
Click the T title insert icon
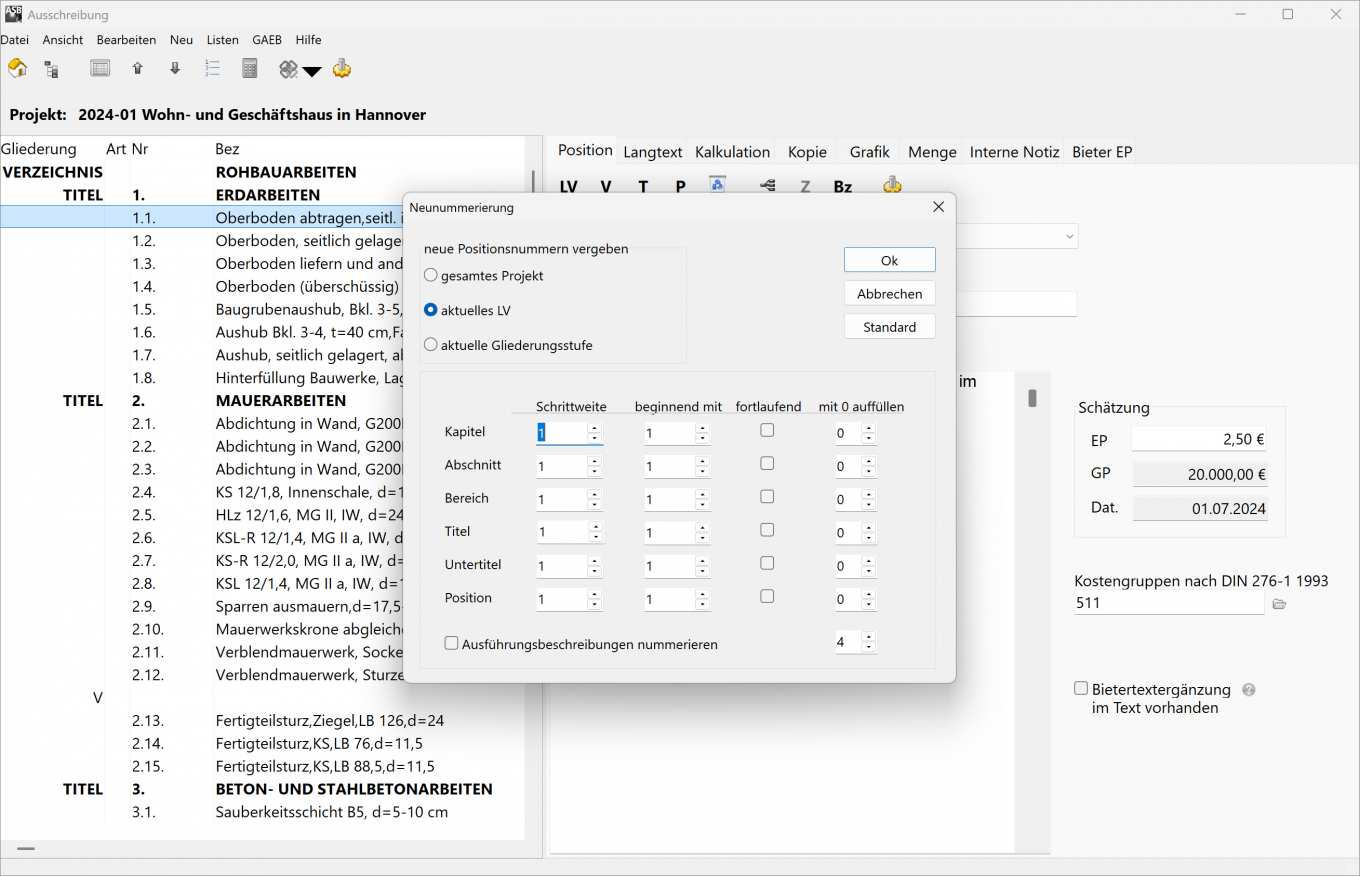pyautogui.click(x=643, y=186)
